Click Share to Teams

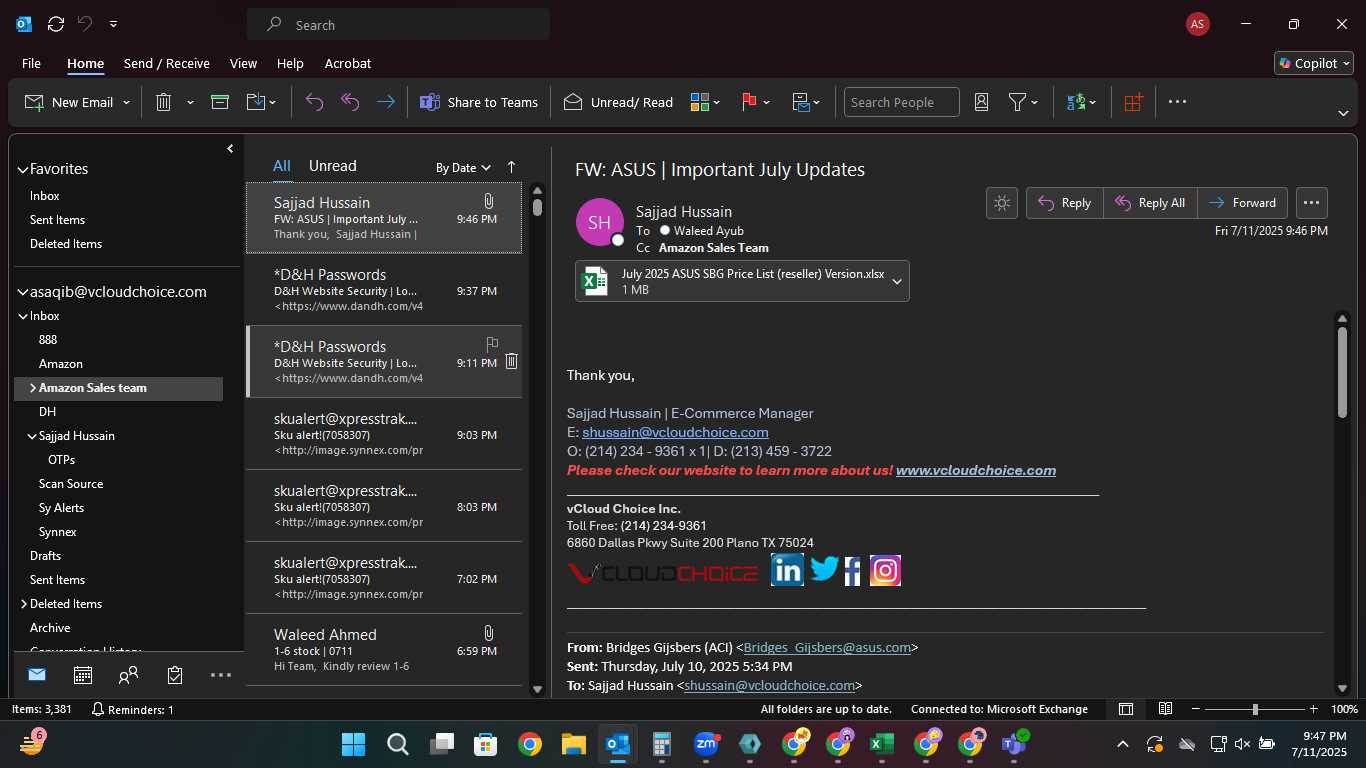(478, 102)
